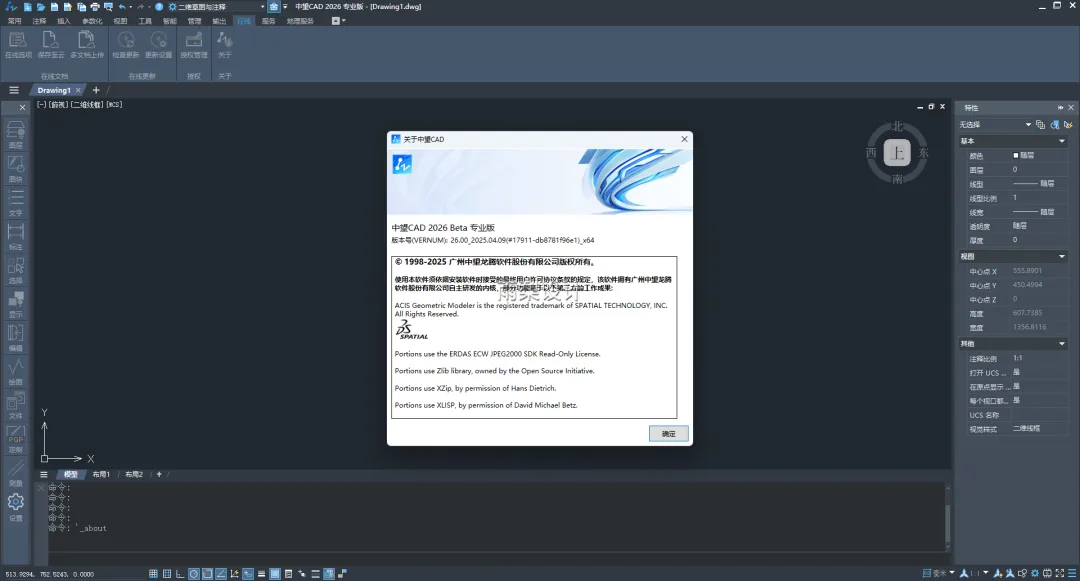Toggle snap mode table icon in status bar
The height and width of the screenshot is (581, 1080).
click(x=167, y=573)
